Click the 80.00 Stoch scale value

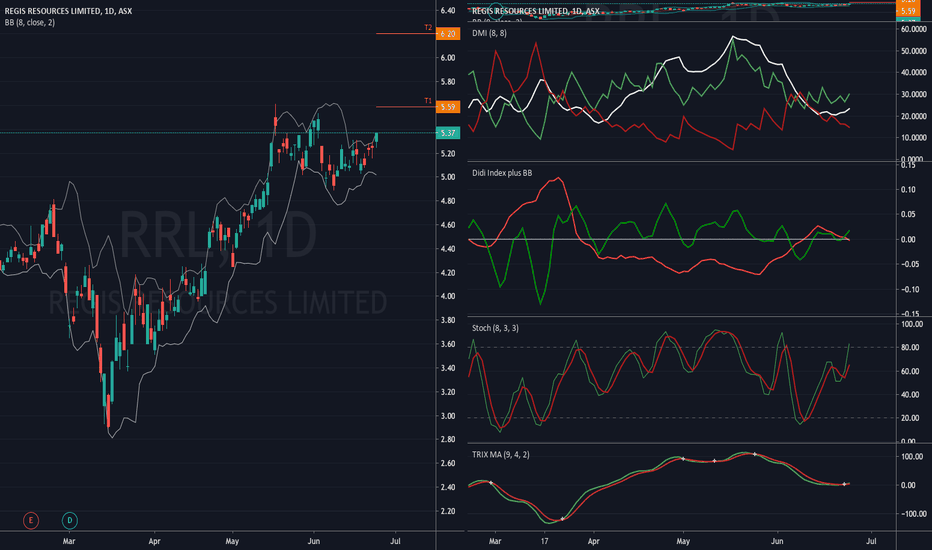(x=912, y=348)
